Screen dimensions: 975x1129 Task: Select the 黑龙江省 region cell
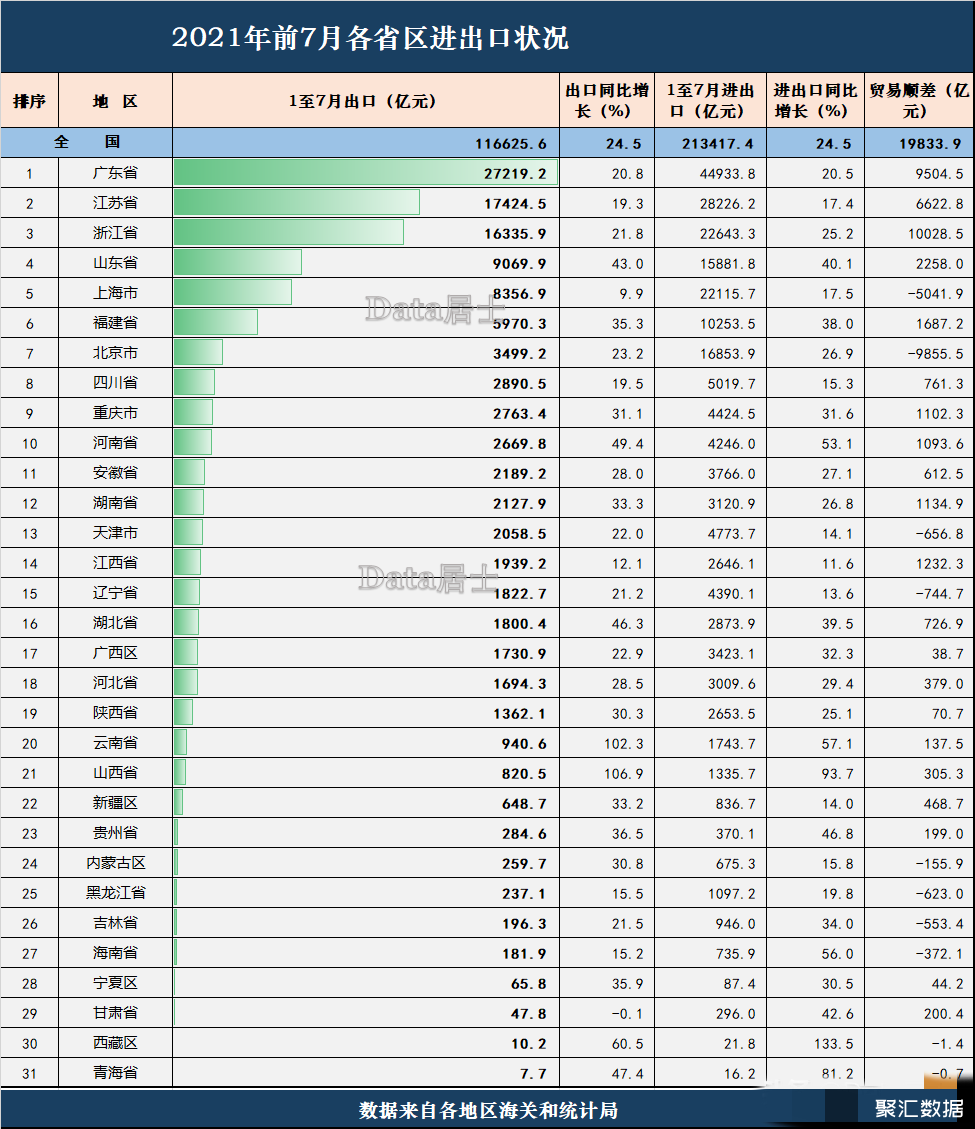click(115, 893)
